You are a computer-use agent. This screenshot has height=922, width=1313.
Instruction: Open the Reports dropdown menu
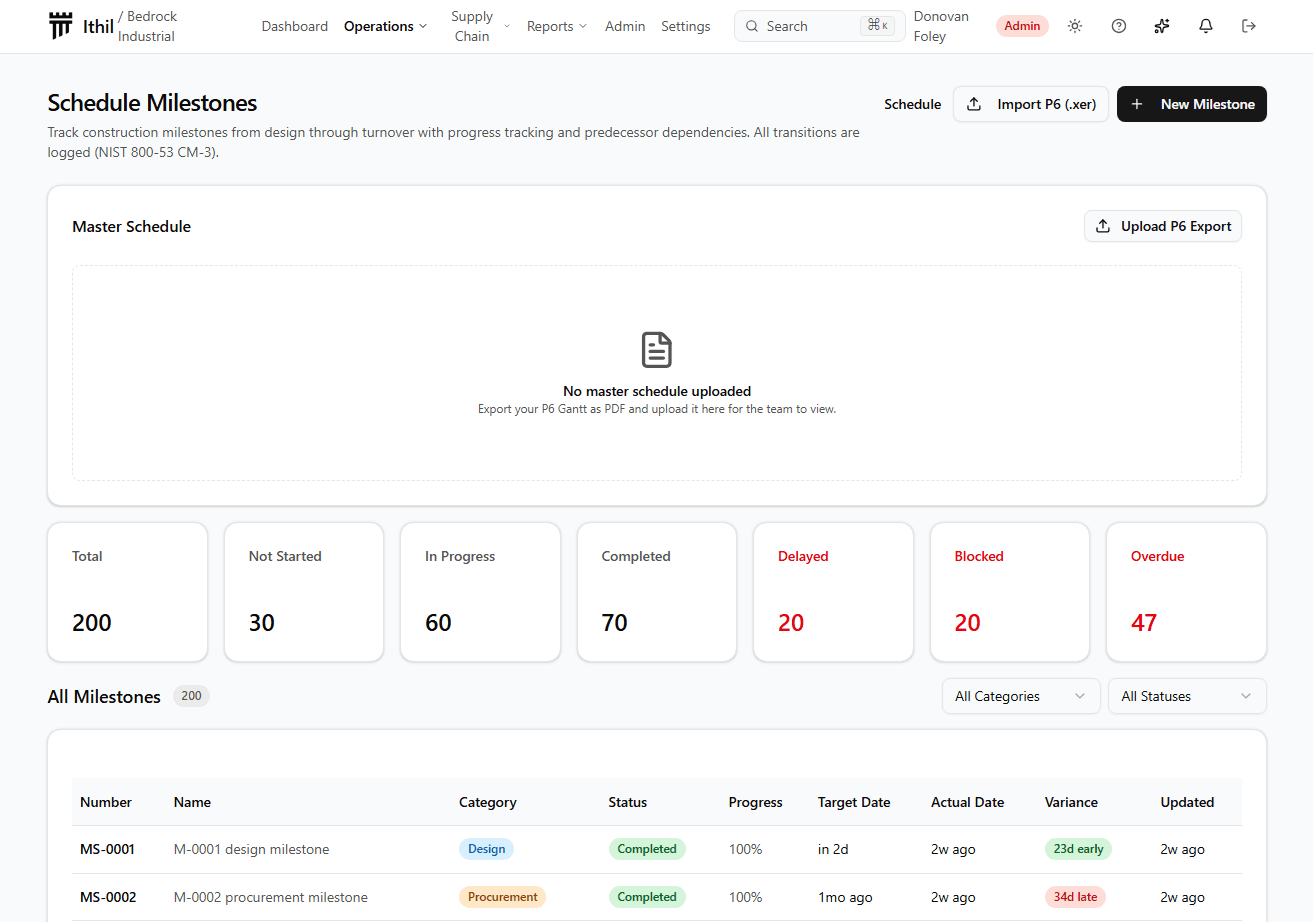557,26
